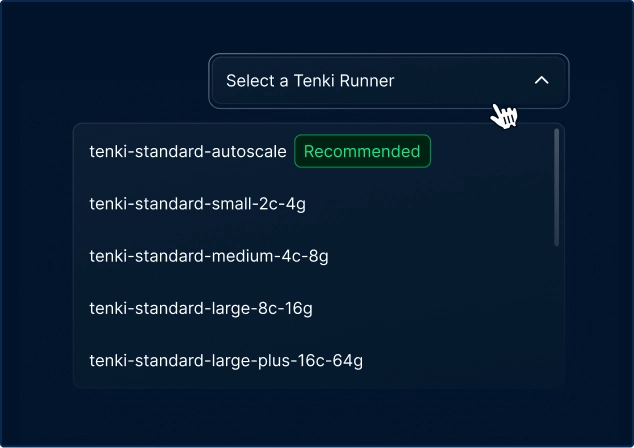The height and width of the screenshot is (448, 634).
Task: Pick the tenki-standard-medium-4c-8g option
Action: click(209, 256)
